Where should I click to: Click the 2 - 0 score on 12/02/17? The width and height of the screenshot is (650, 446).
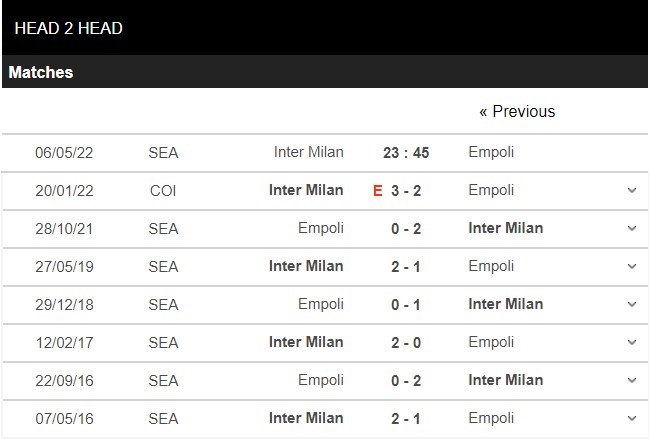click(x=406, y=342)
